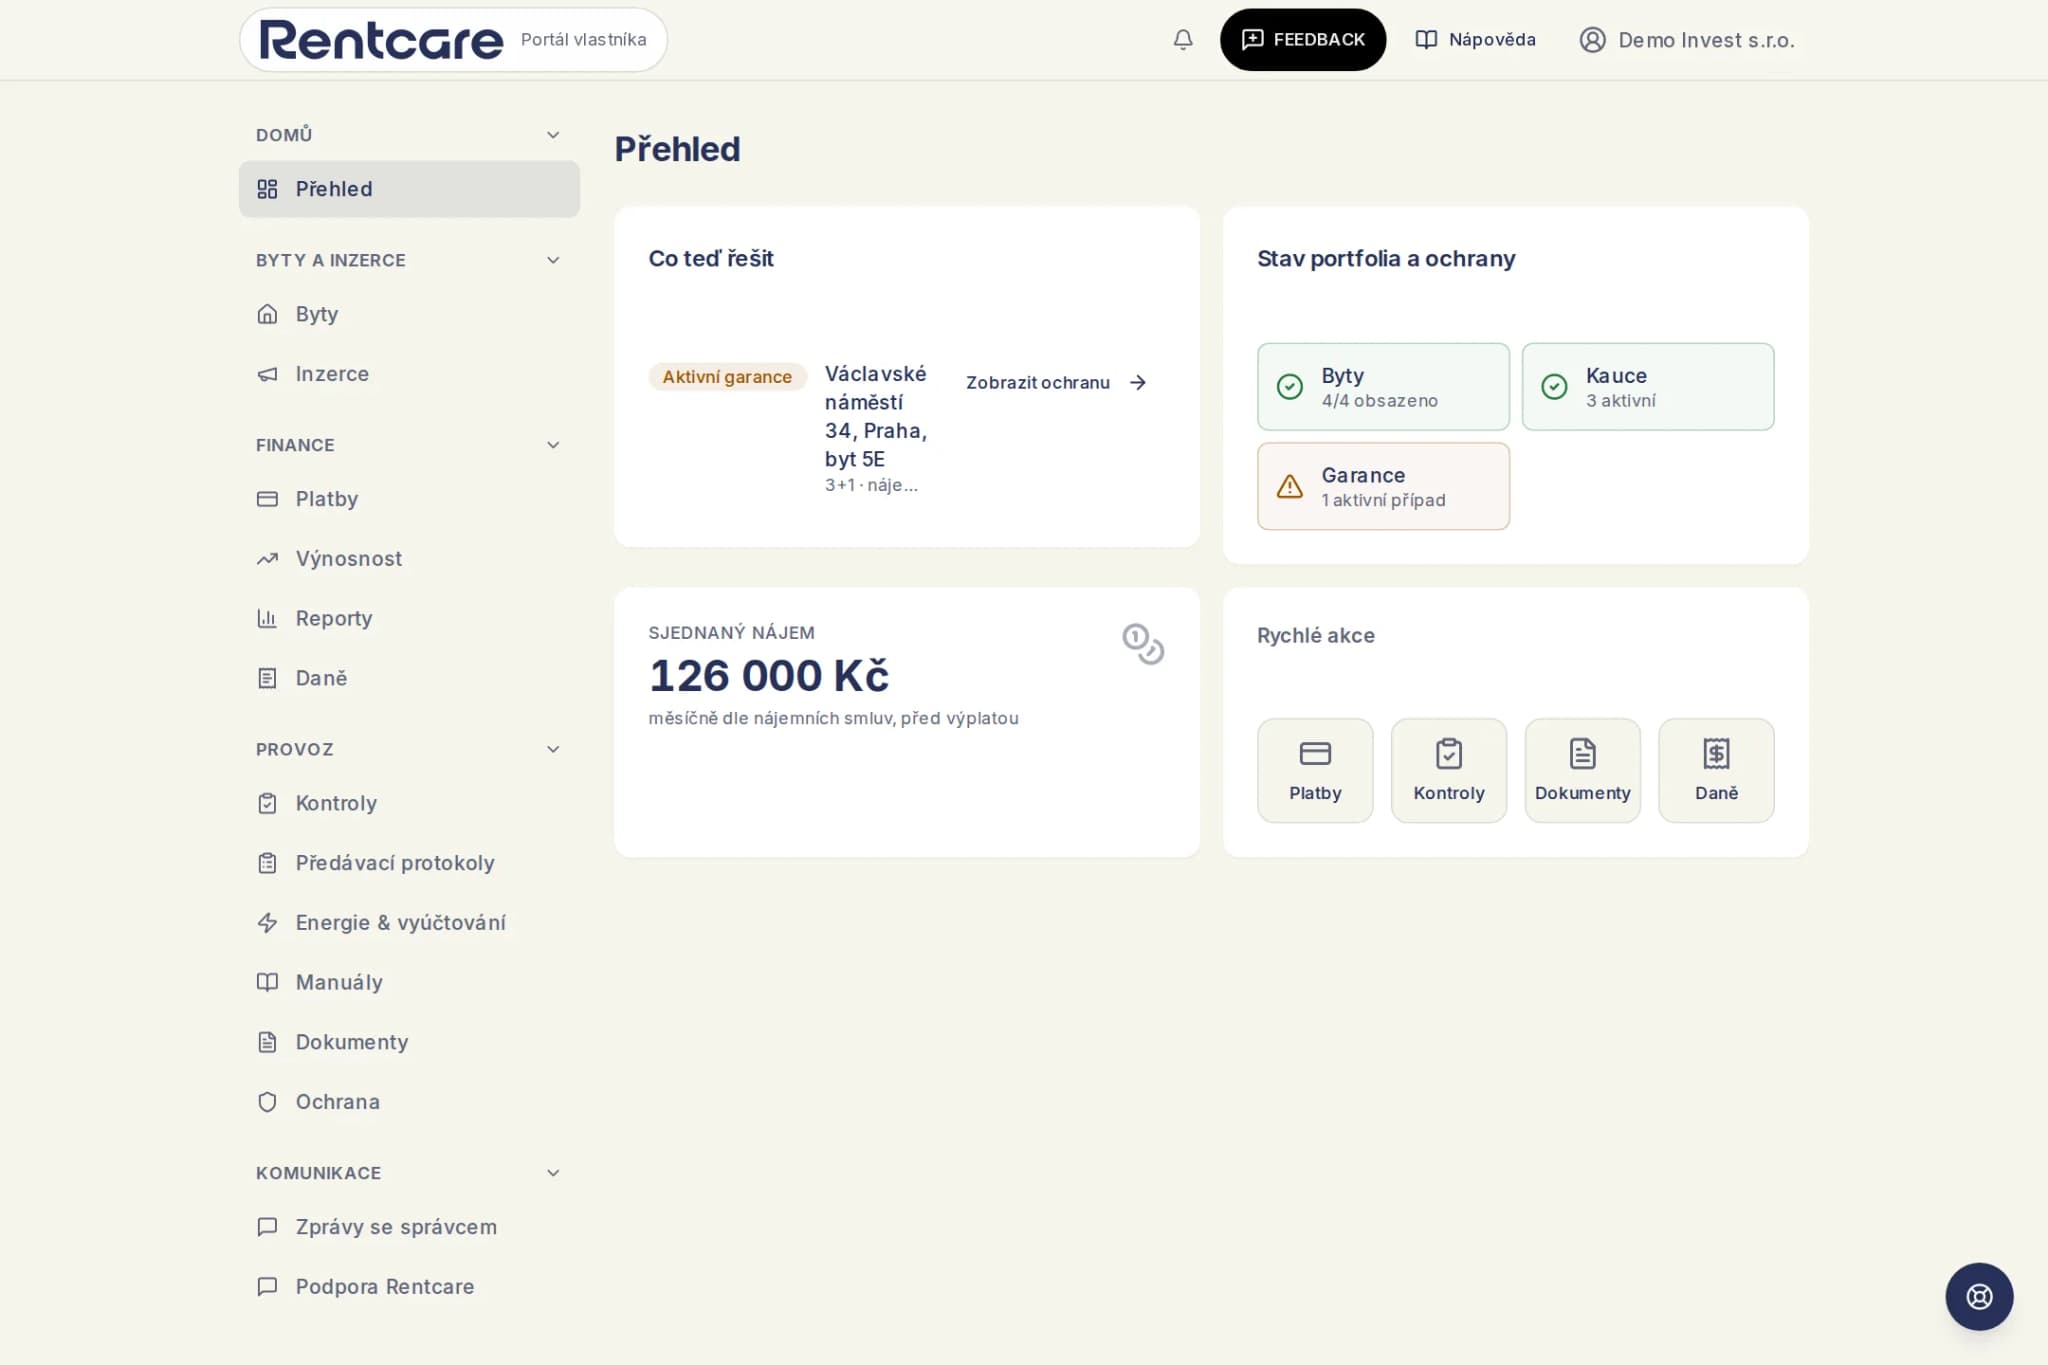Screen dimensions: 2048x1365
Task: Click the Inzerce megaphone icon
Action: click(x=267, y=374)
